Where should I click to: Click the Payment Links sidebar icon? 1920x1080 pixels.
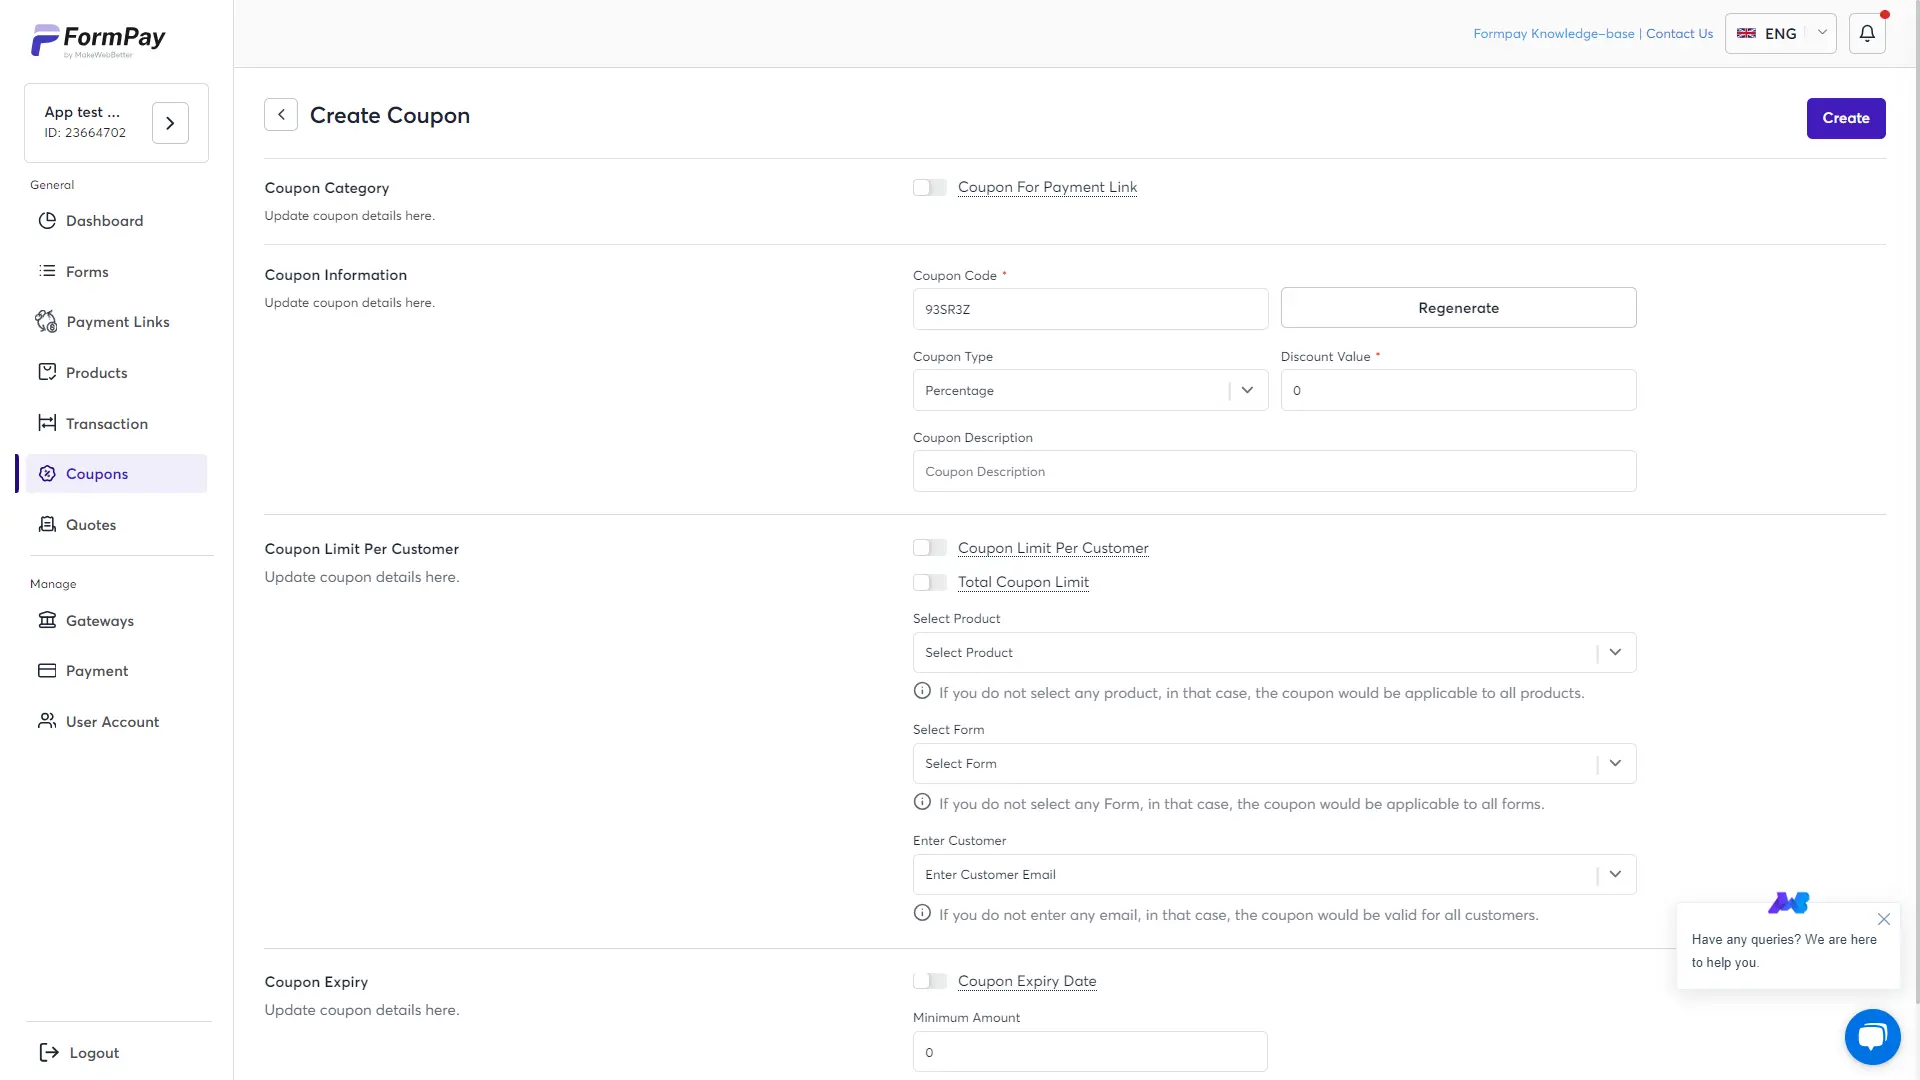pyautogui.click(x=46, y=322)
